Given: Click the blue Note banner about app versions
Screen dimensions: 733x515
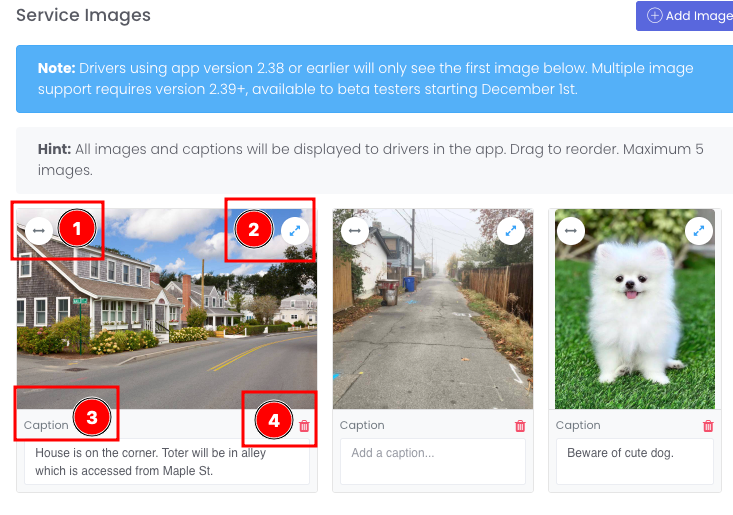Looking at the screenshot, I should 374,79.
